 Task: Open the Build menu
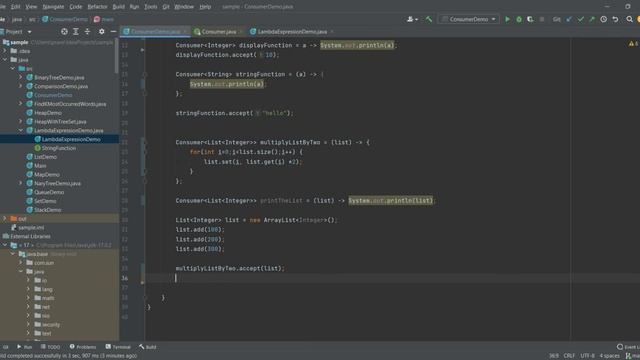click(118, 7)
